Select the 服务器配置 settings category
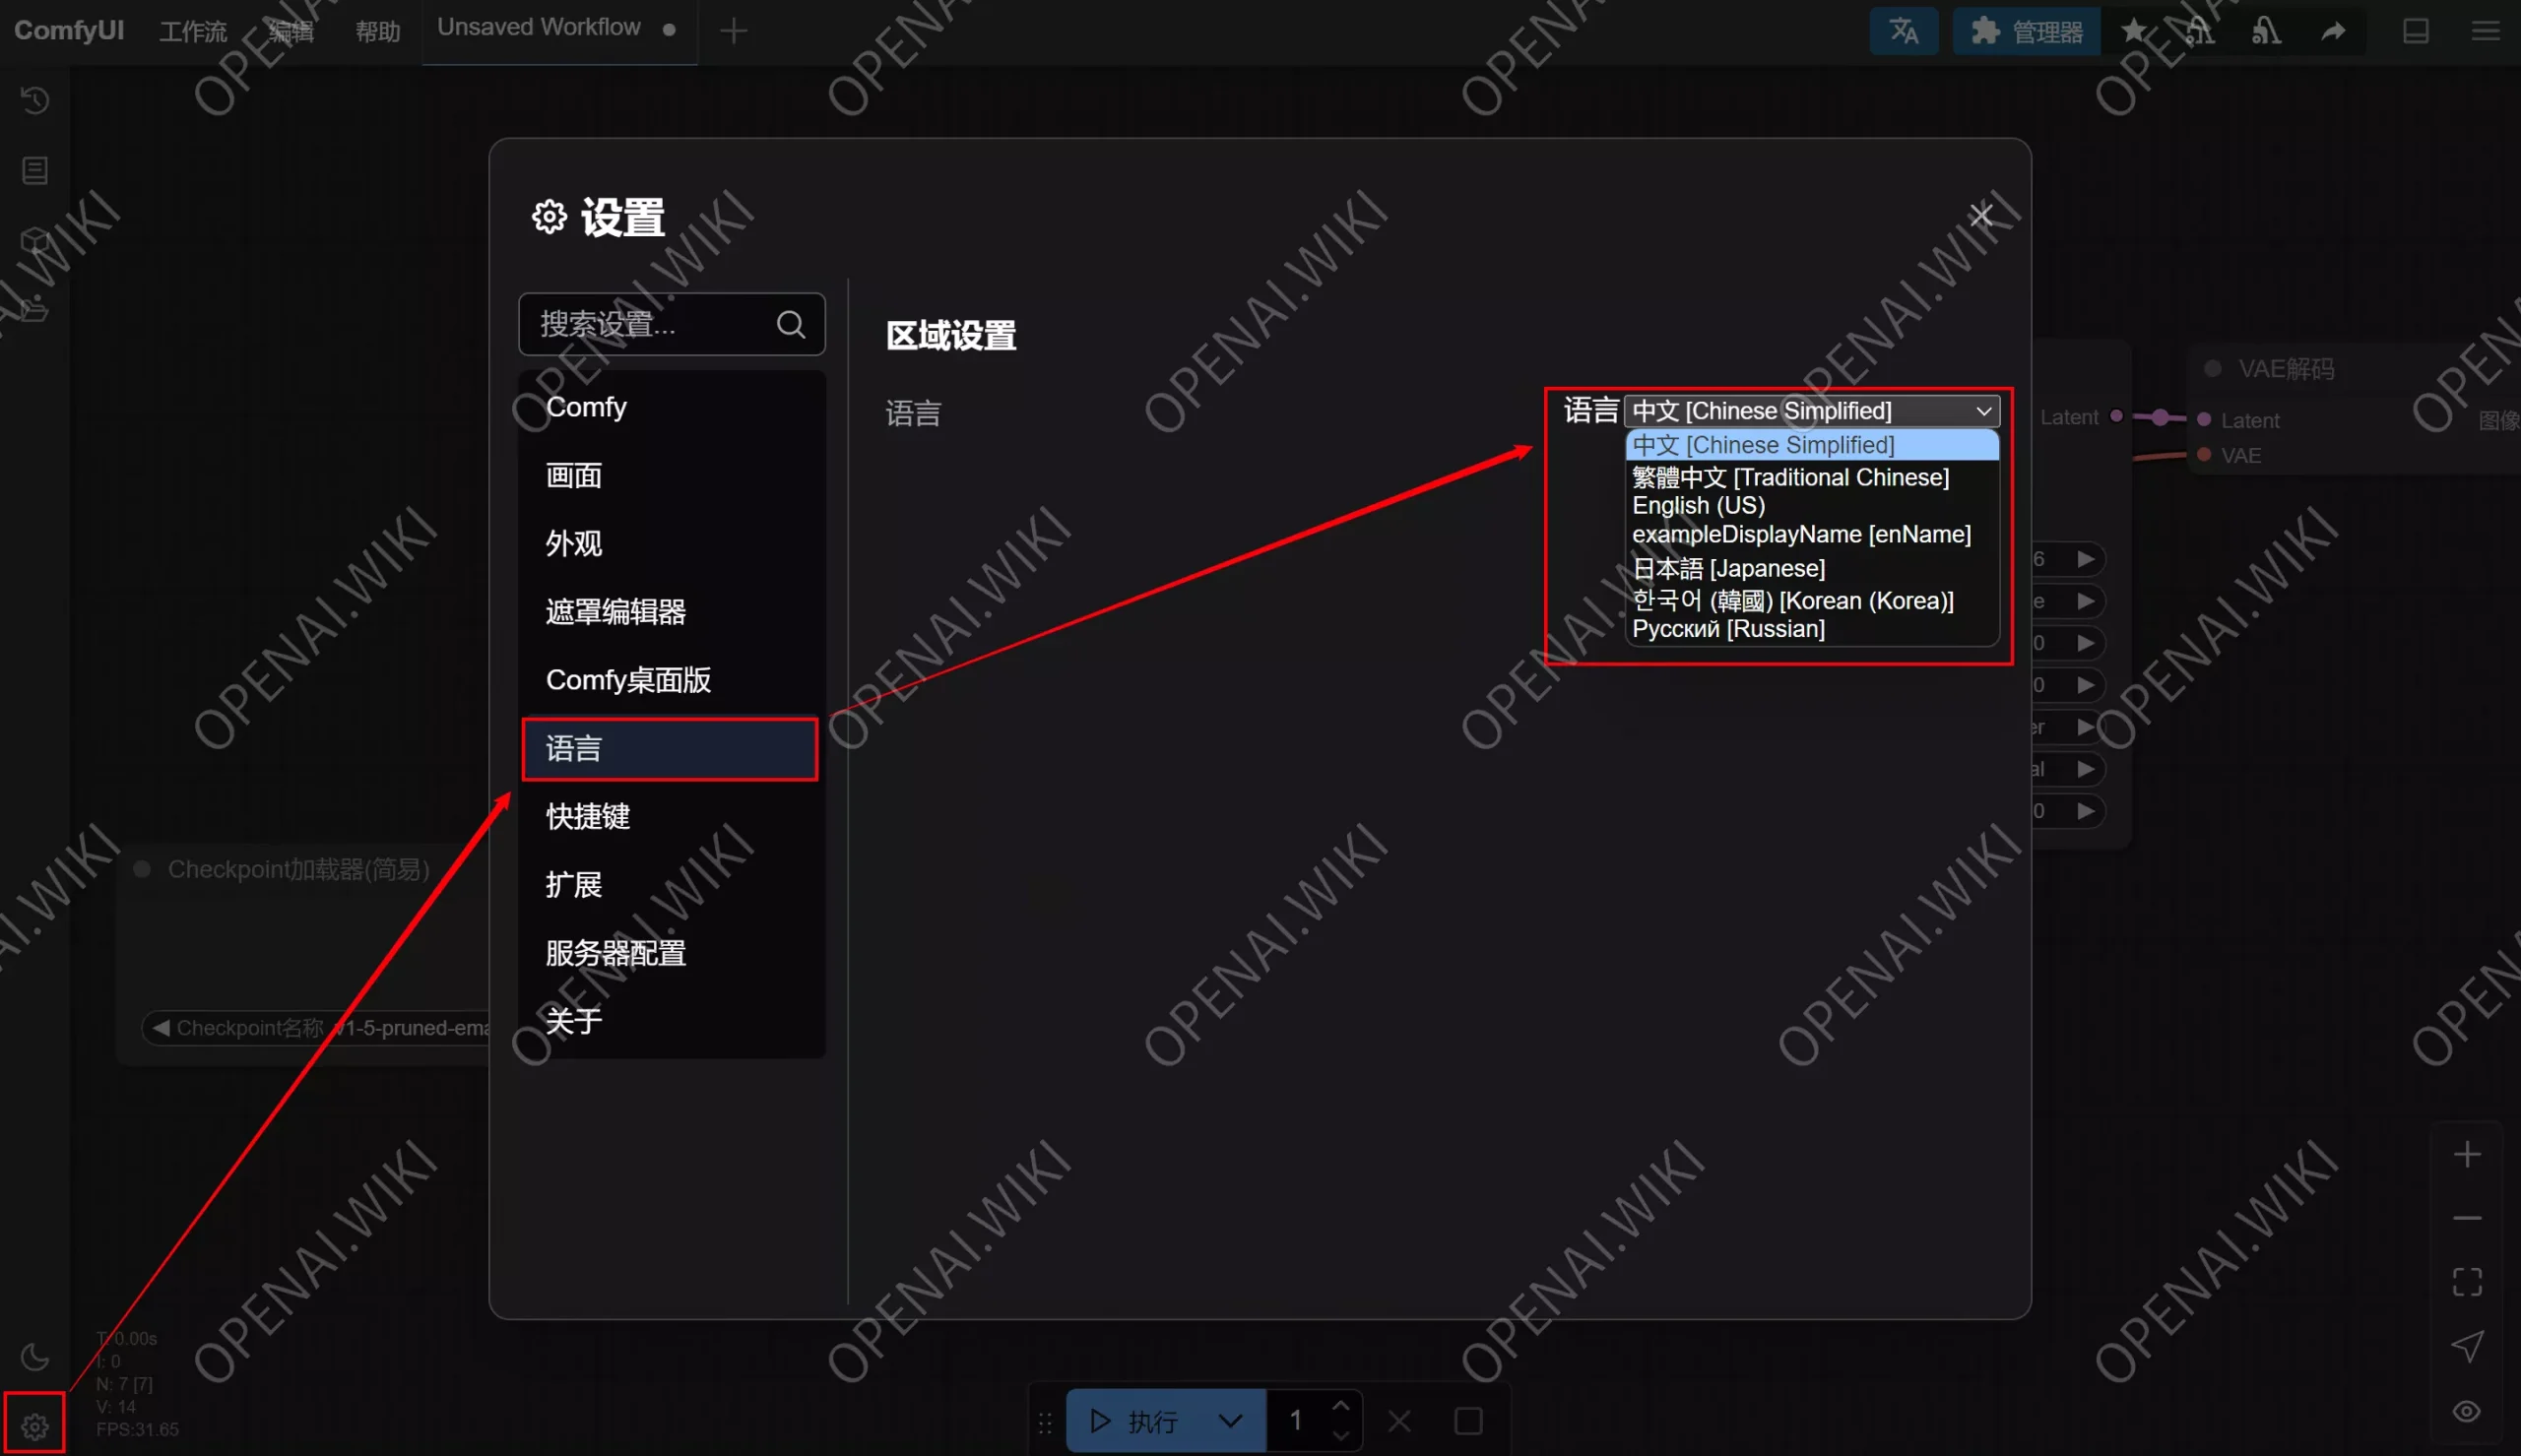 pos(672,953)
